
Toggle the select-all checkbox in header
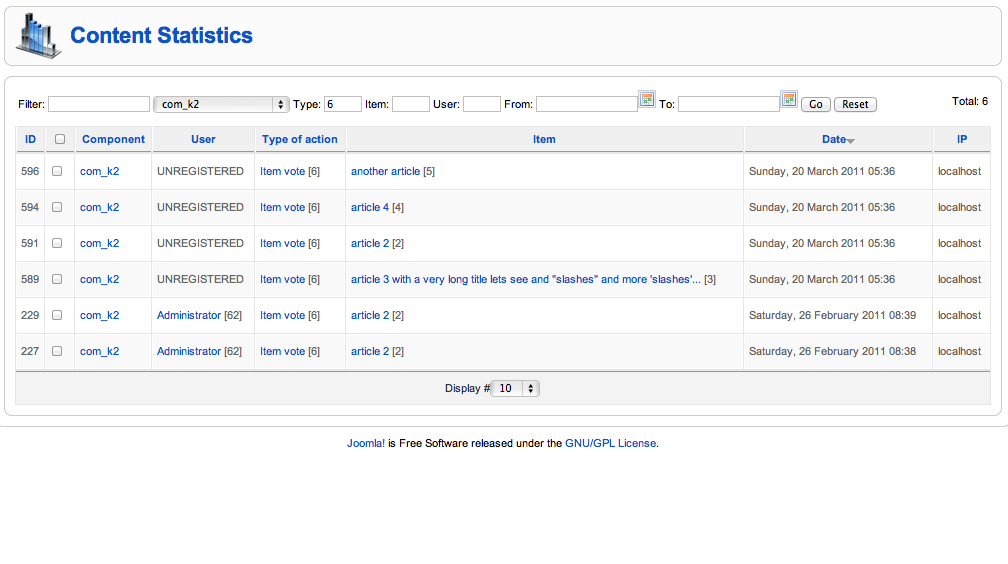[x=60, y=139]
